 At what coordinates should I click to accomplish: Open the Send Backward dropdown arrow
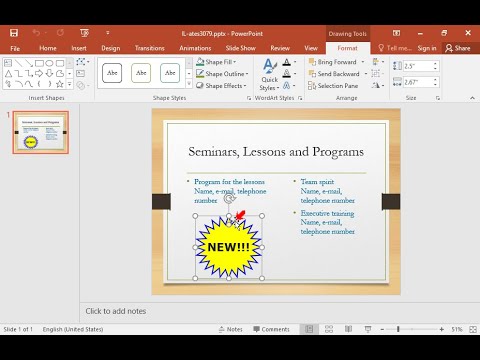[366, 74]
